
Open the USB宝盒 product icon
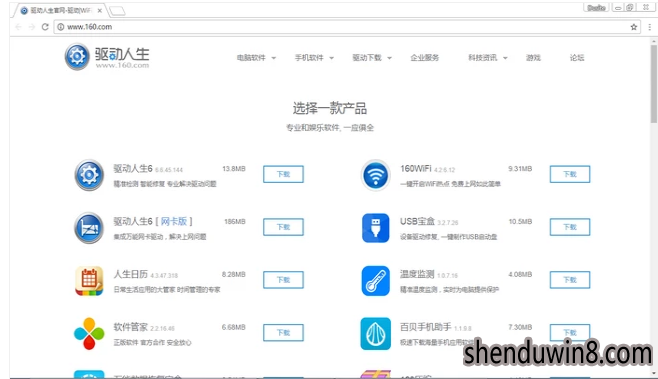[x=376, y=228]
